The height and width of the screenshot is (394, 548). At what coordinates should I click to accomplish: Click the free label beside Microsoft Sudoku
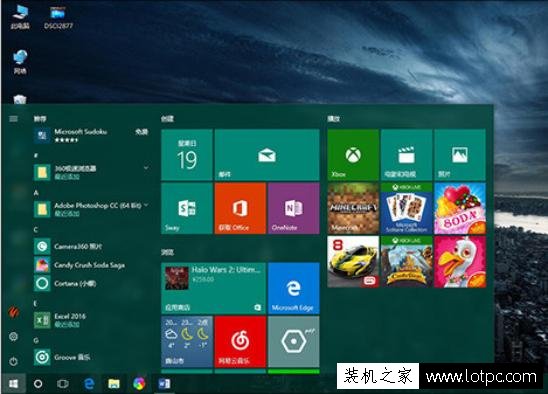coord(142,132)
